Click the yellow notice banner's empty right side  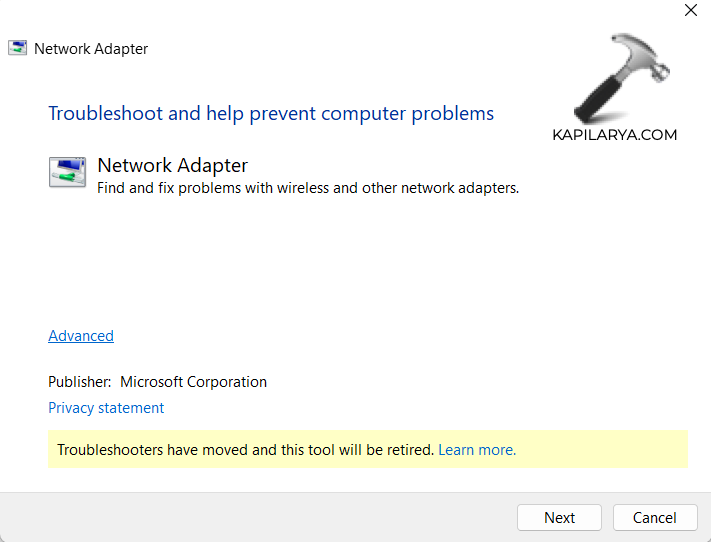click(610, 450)
